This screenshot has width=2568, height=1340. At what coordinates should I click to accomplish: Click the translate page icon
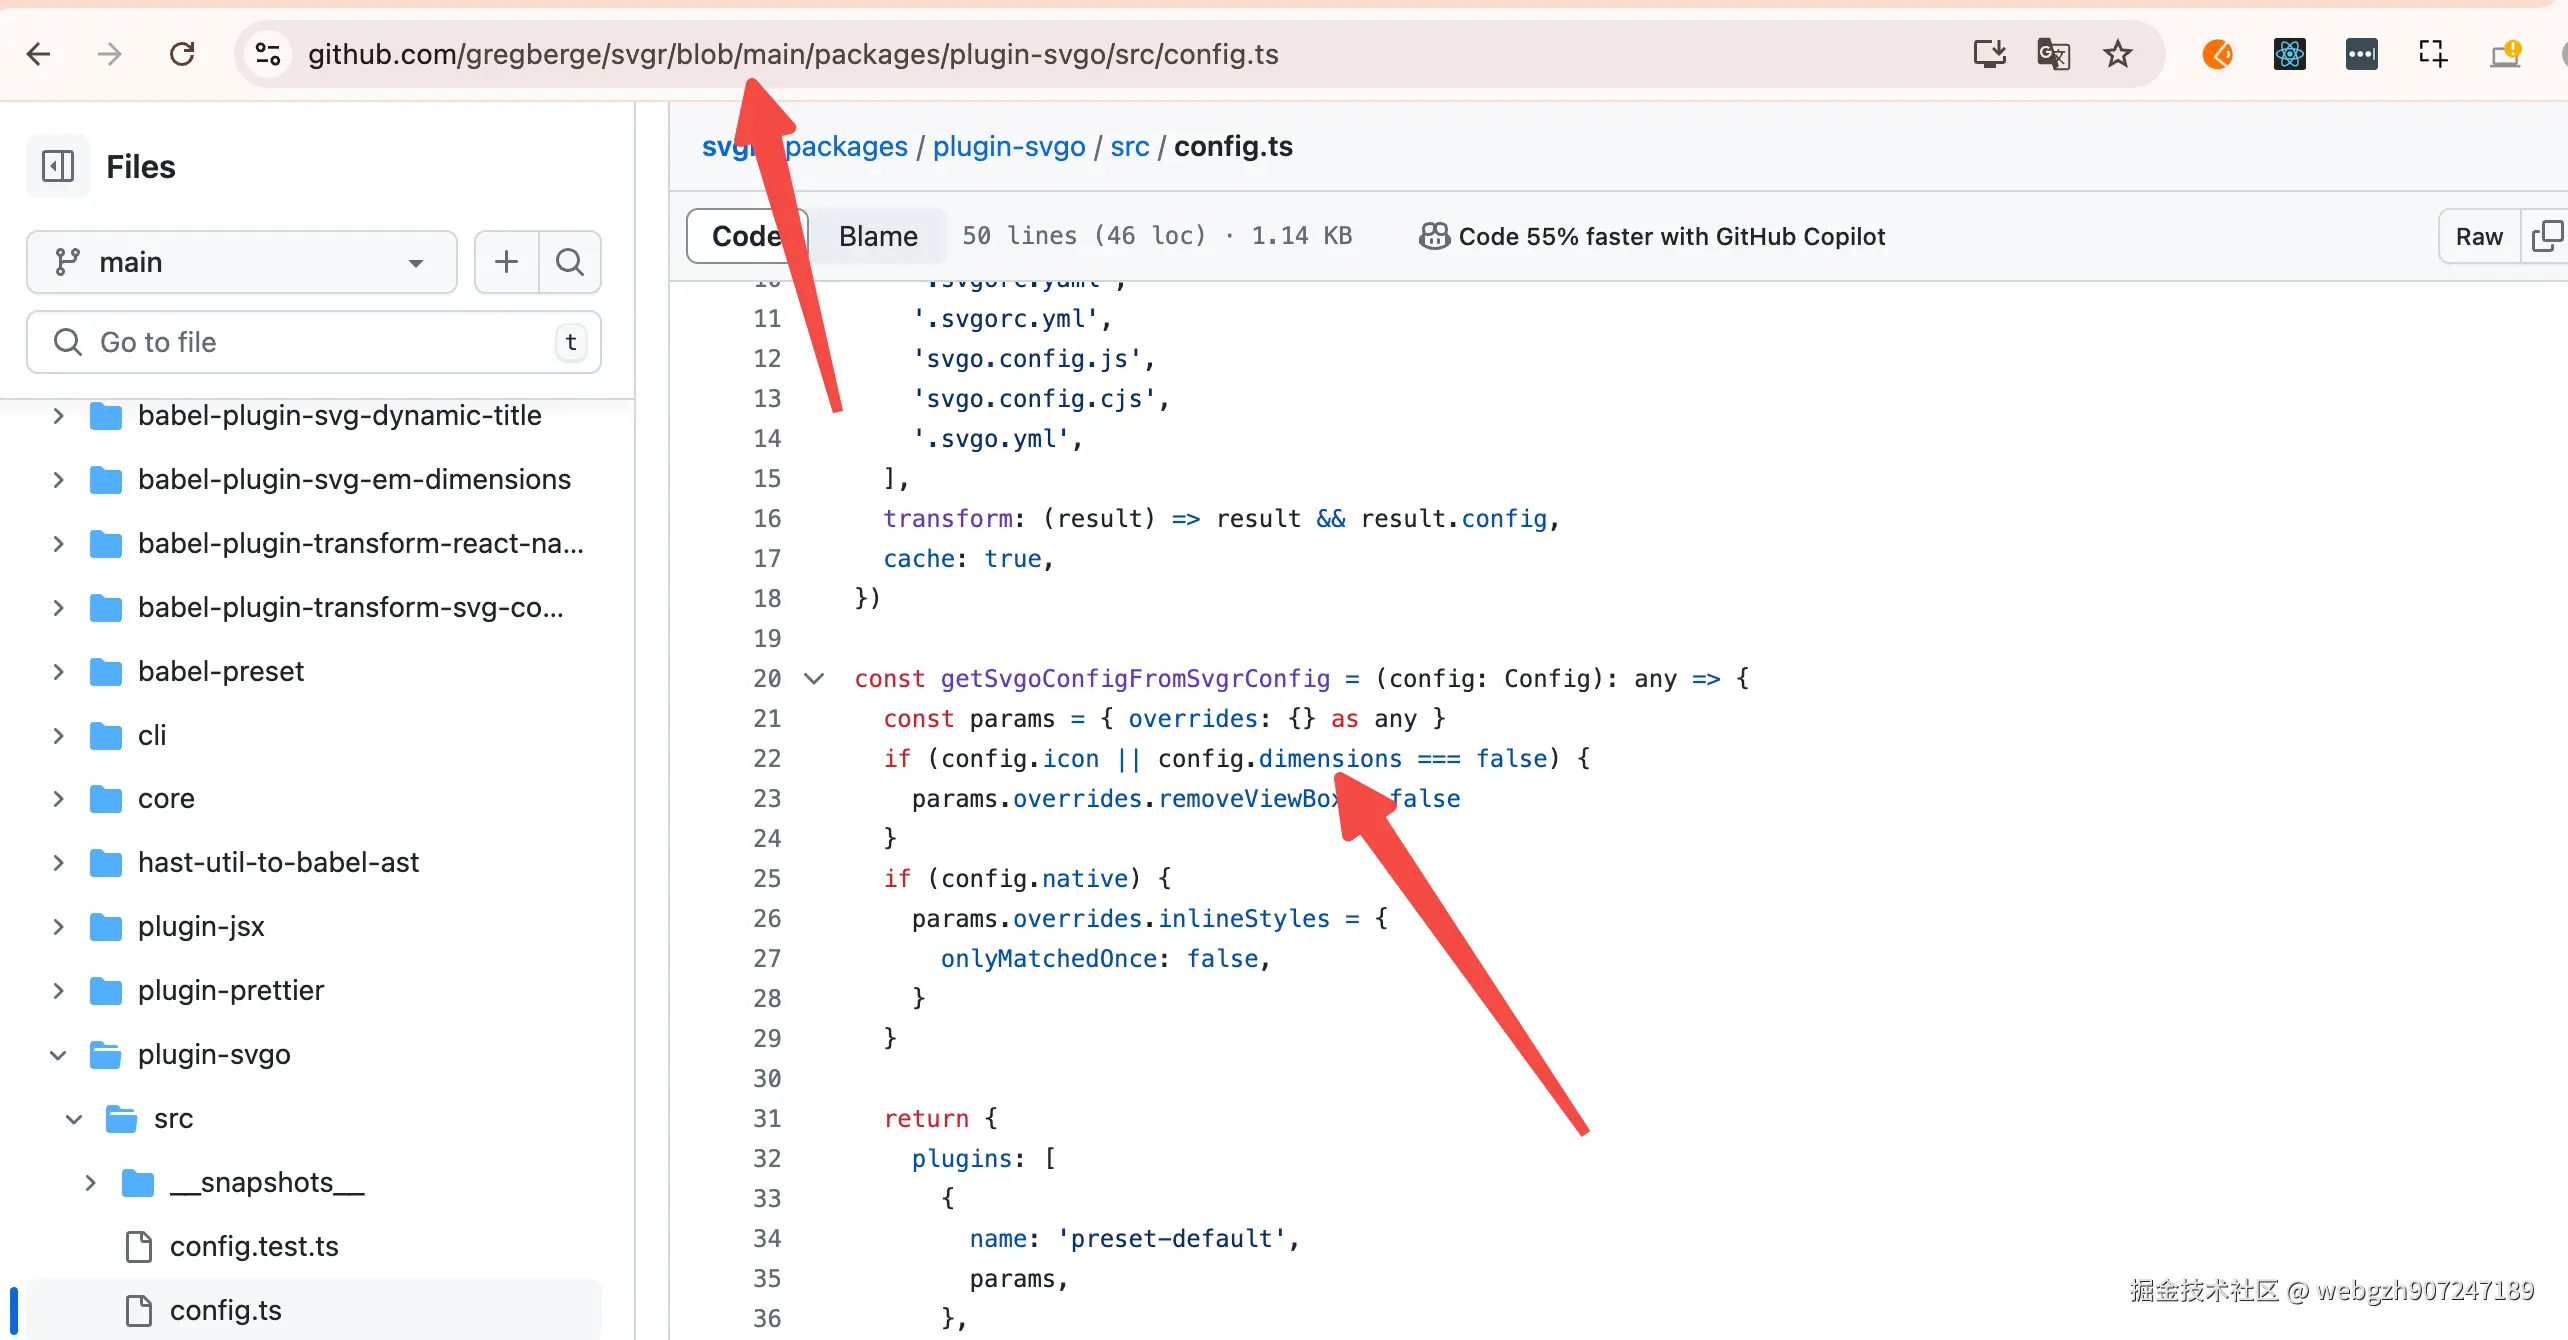tap(2053, 54)
